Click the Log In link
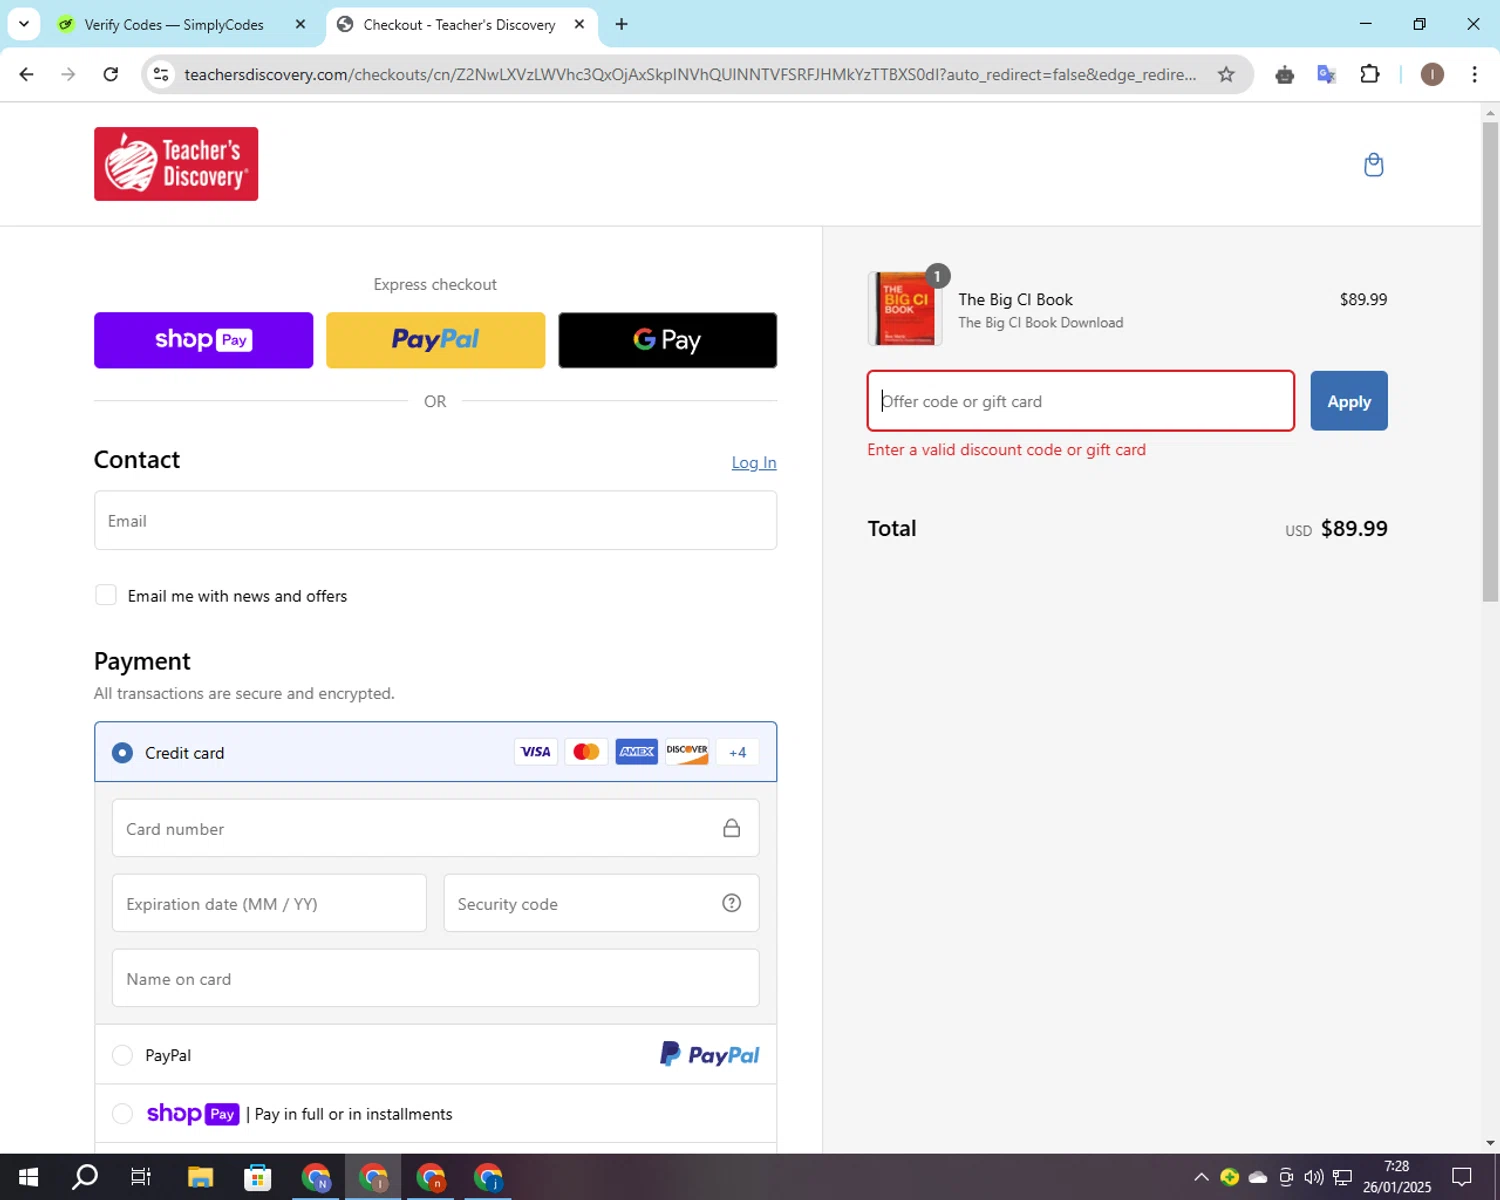 pyautogui.click(x=754, y=462)
